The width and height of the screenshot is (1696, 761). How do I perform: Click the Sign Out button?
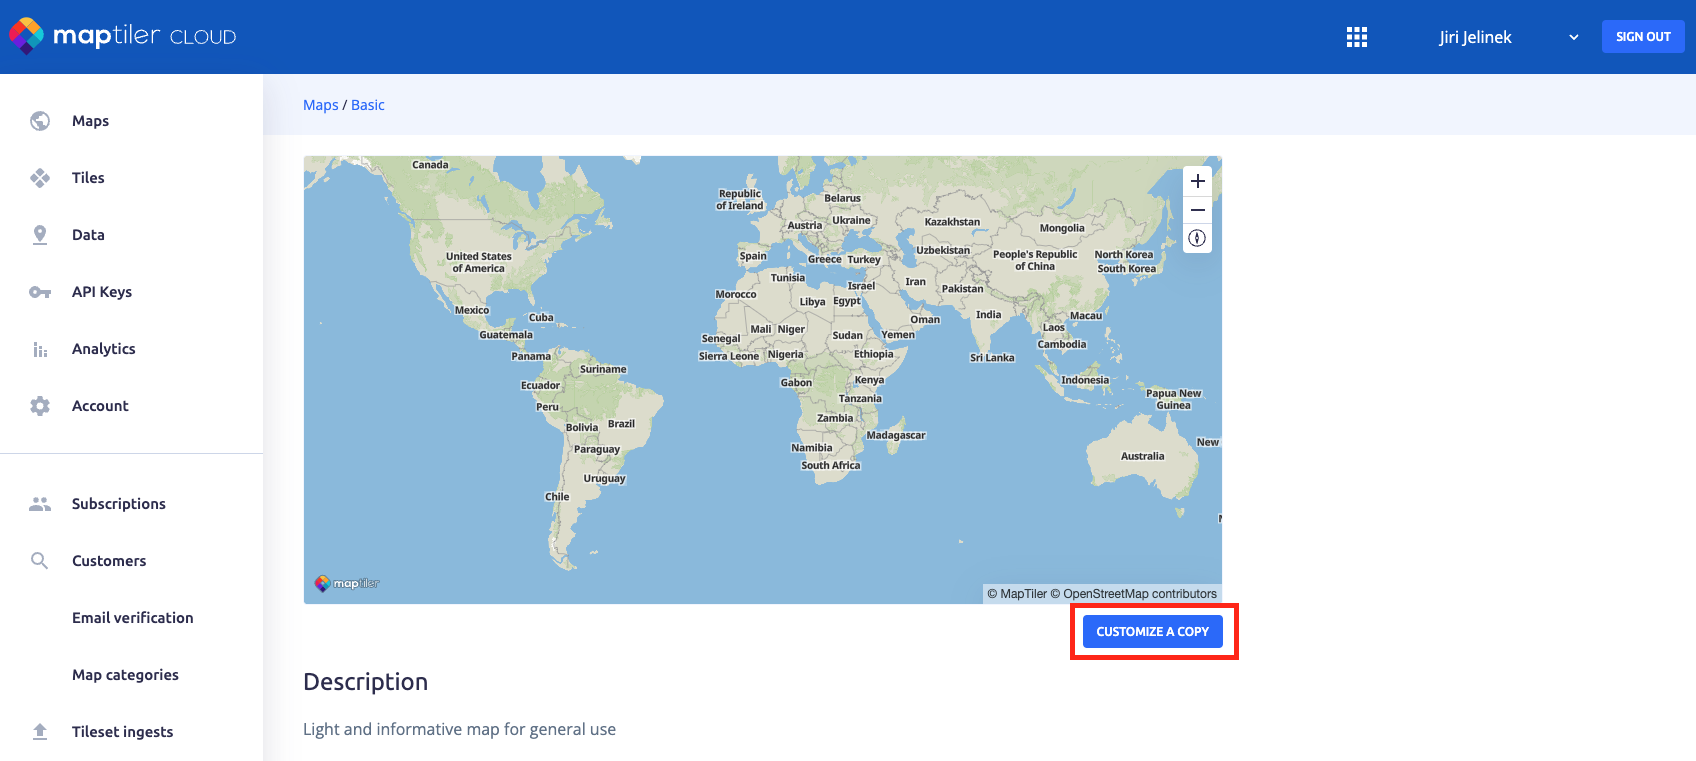tap(1642, 37)
